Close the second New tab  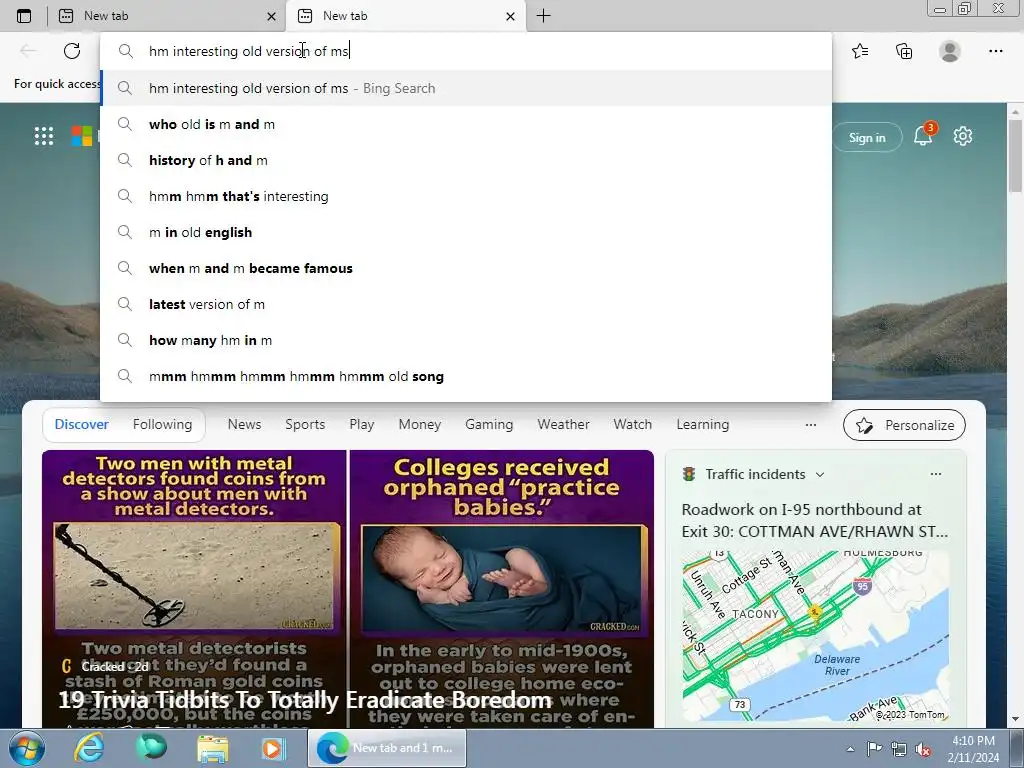511,16
